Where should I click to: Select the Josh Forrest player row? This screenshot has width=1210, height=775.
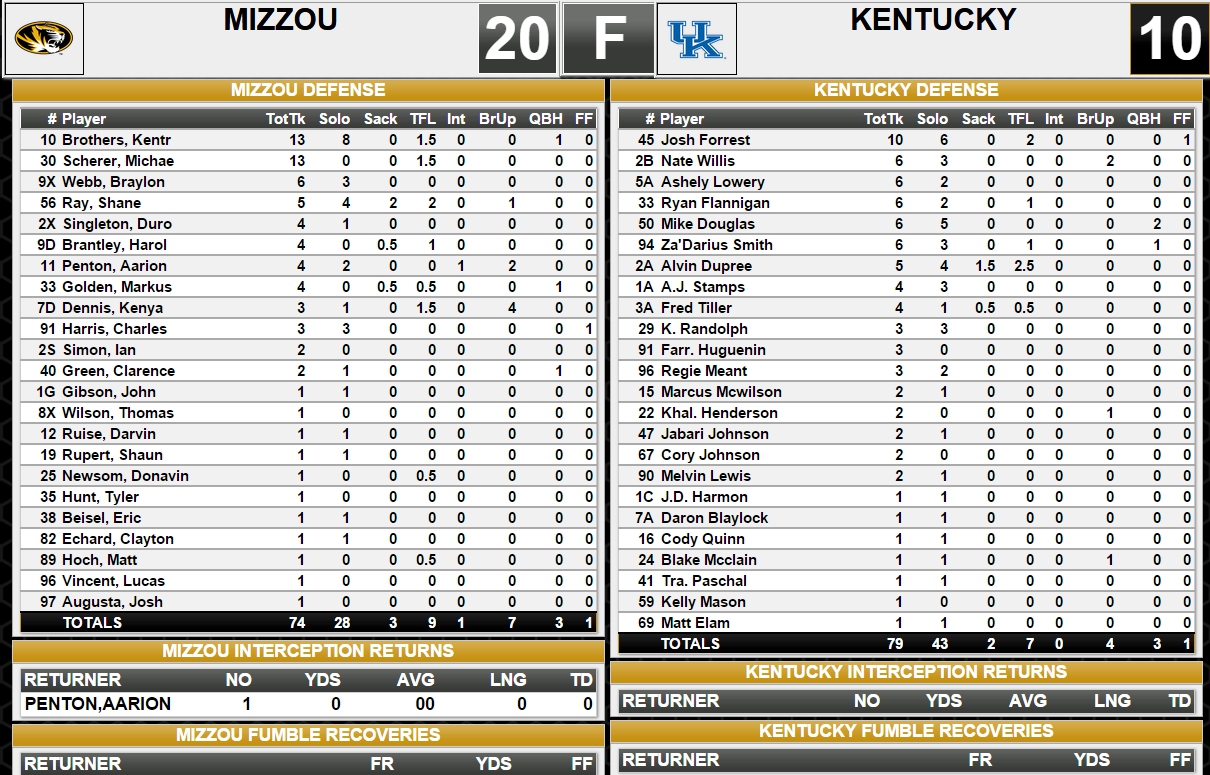(907, 140)
